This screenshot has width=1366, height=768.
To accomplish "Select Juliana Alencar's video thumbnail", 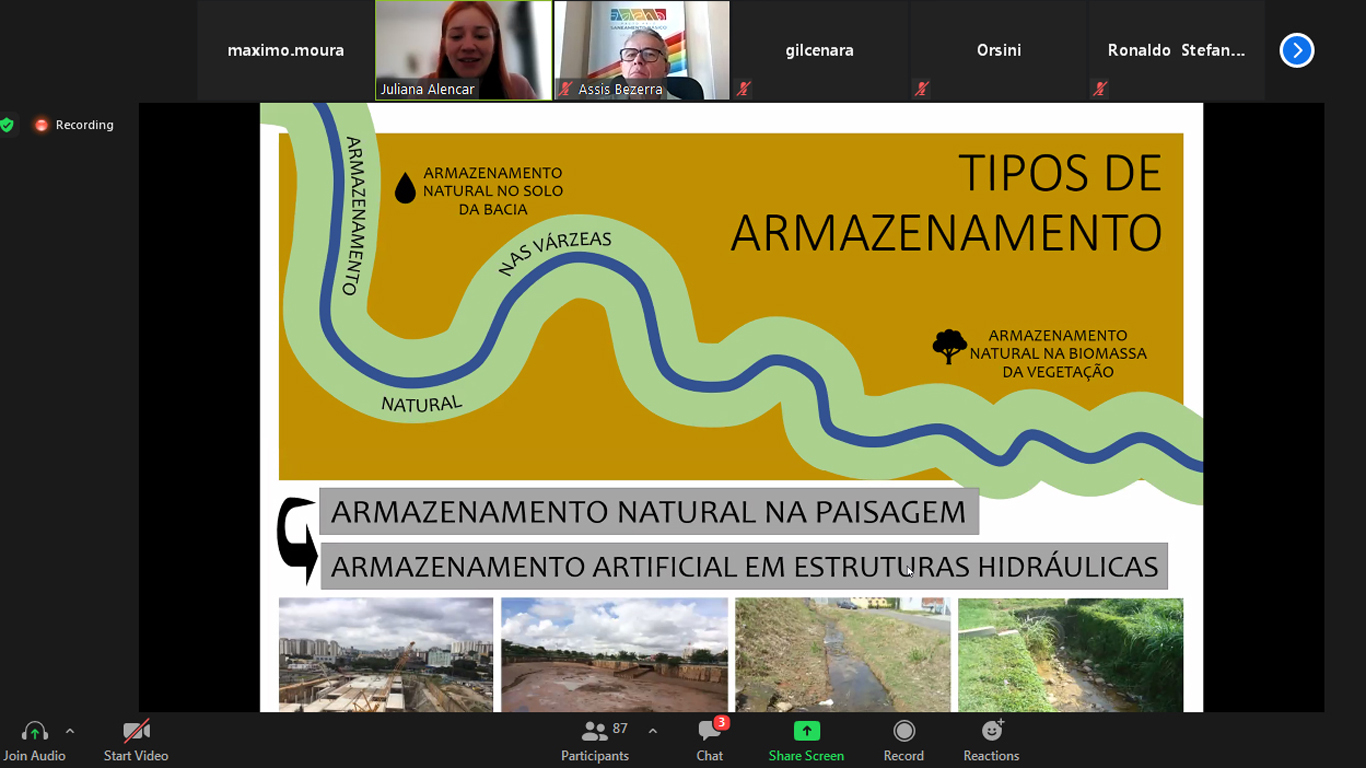I will (x=463, y=50).
